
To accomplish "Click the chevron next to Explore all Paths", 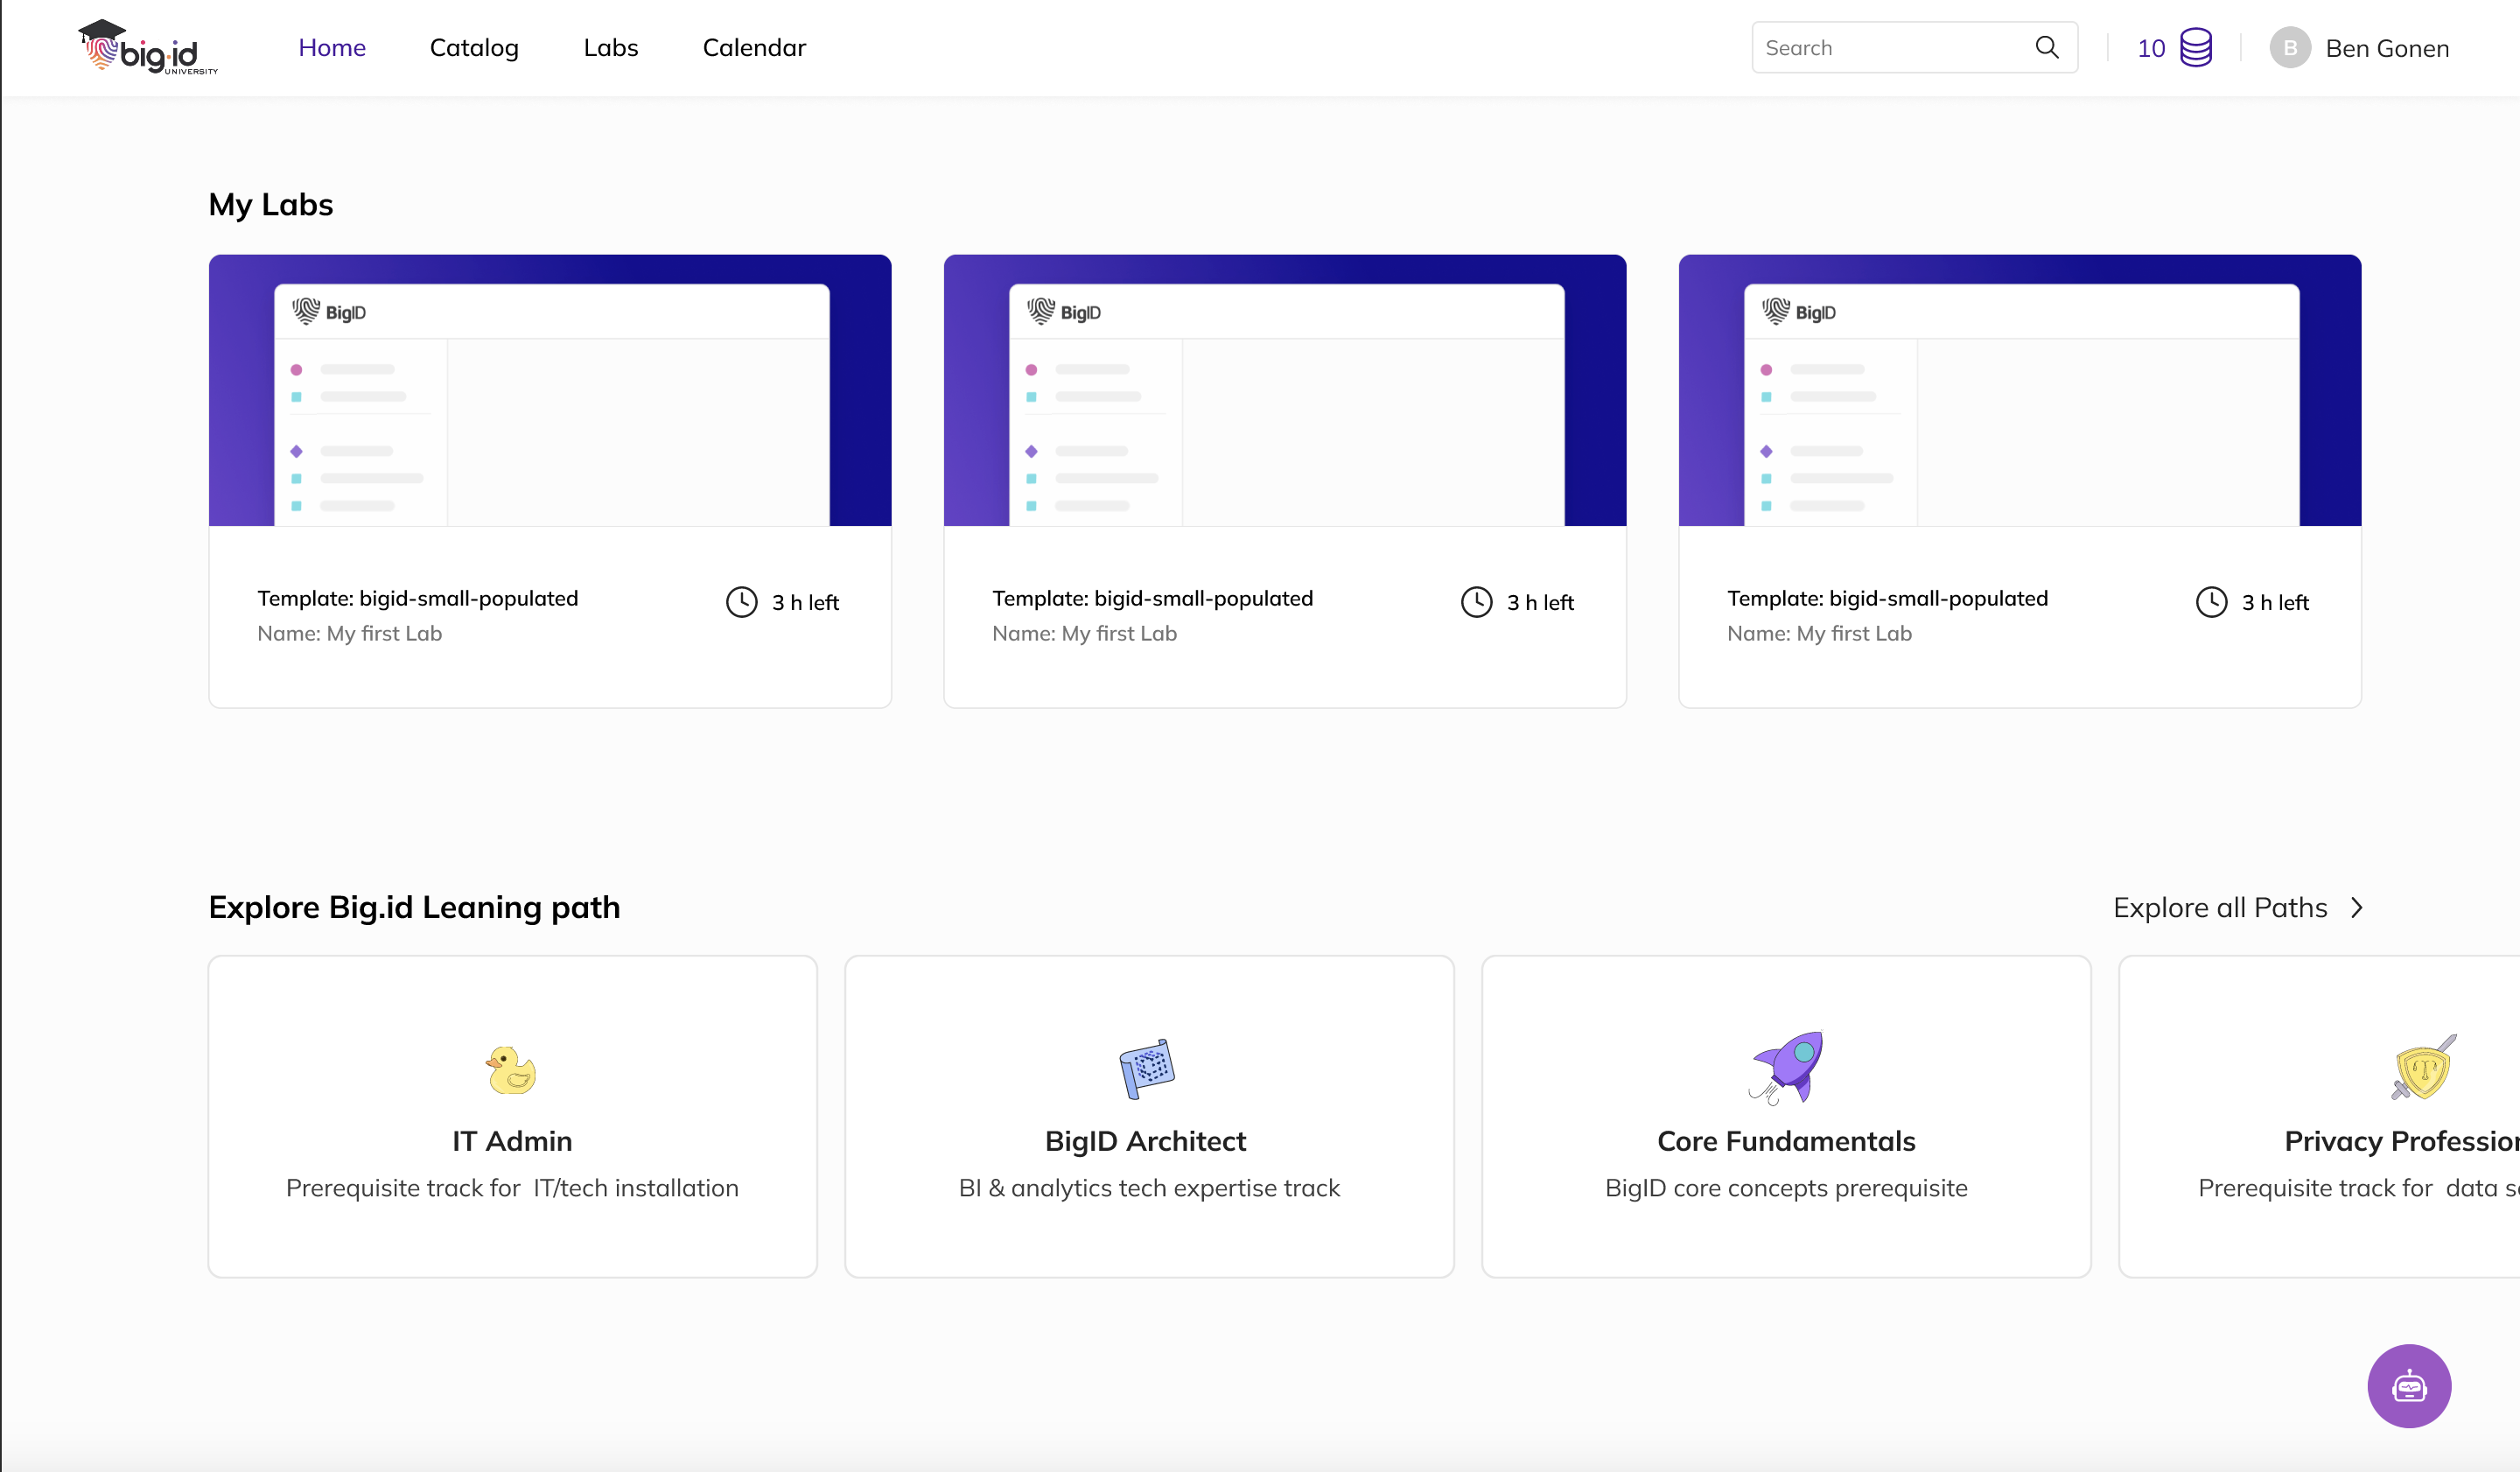I will [x=2357, y=907].
